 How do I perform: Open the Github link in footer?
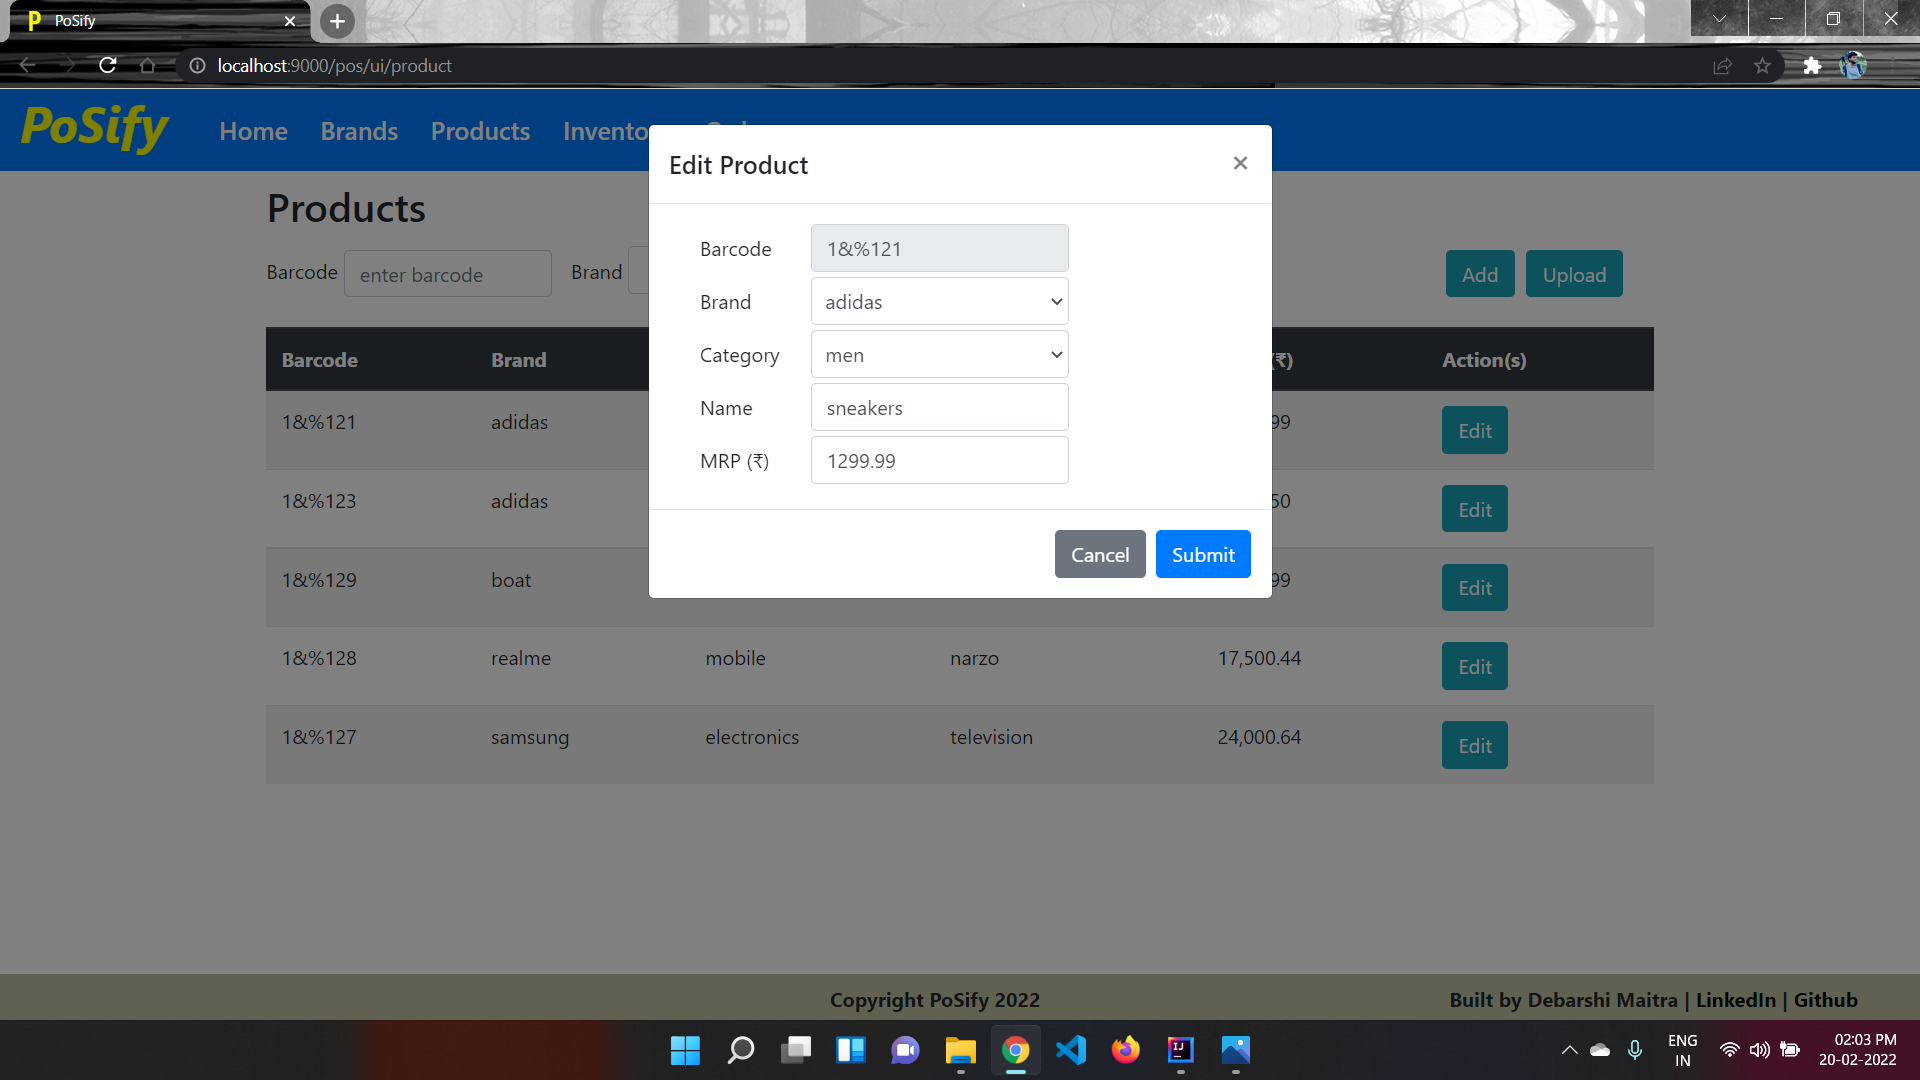tap(1825, 1000)
